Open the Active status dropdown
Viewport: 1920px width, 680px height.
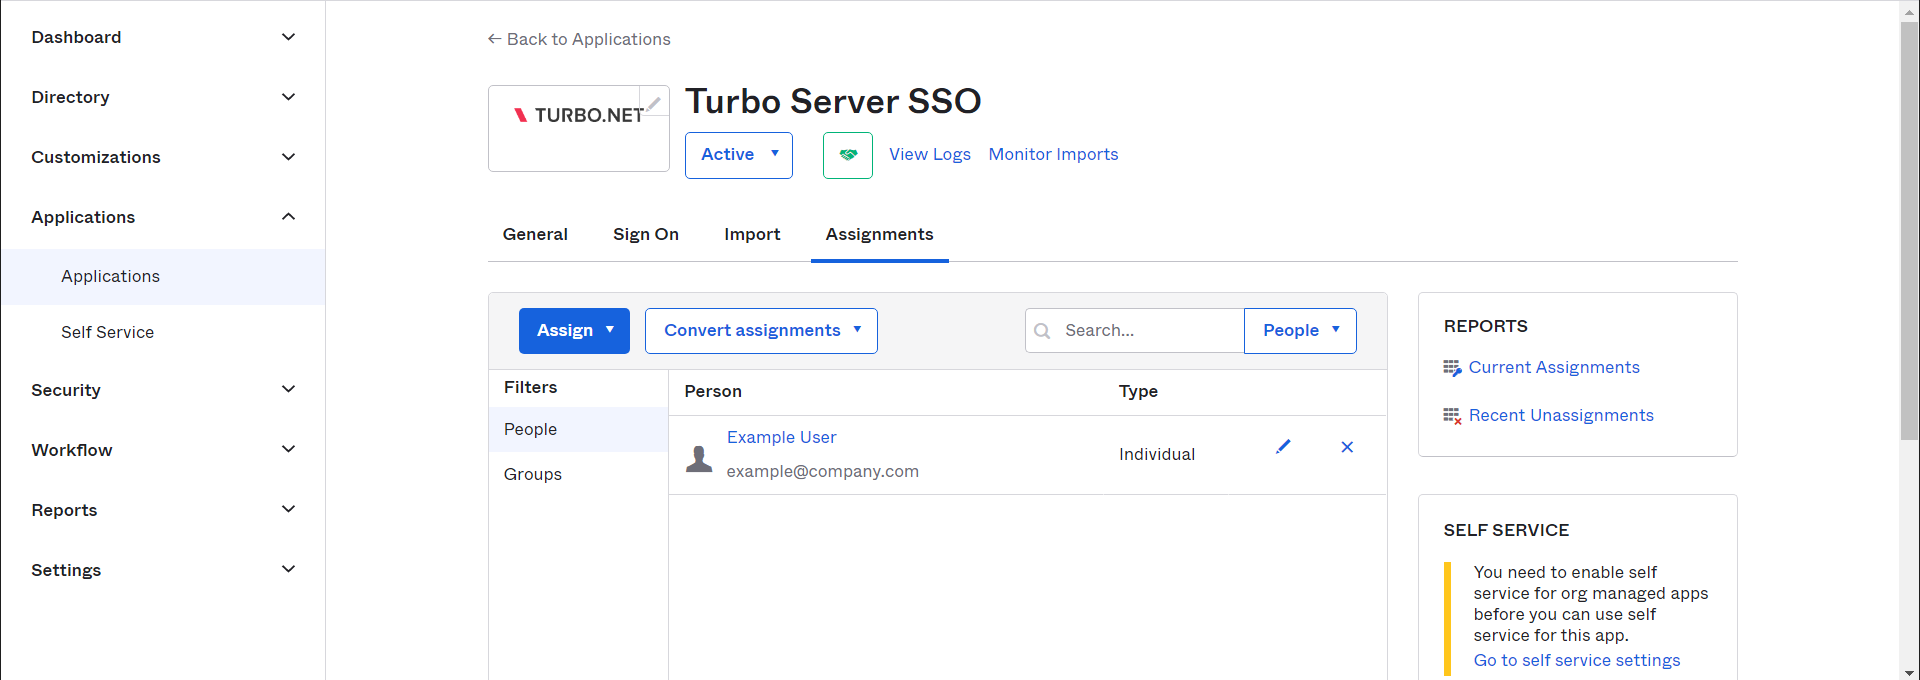(738, 155)
